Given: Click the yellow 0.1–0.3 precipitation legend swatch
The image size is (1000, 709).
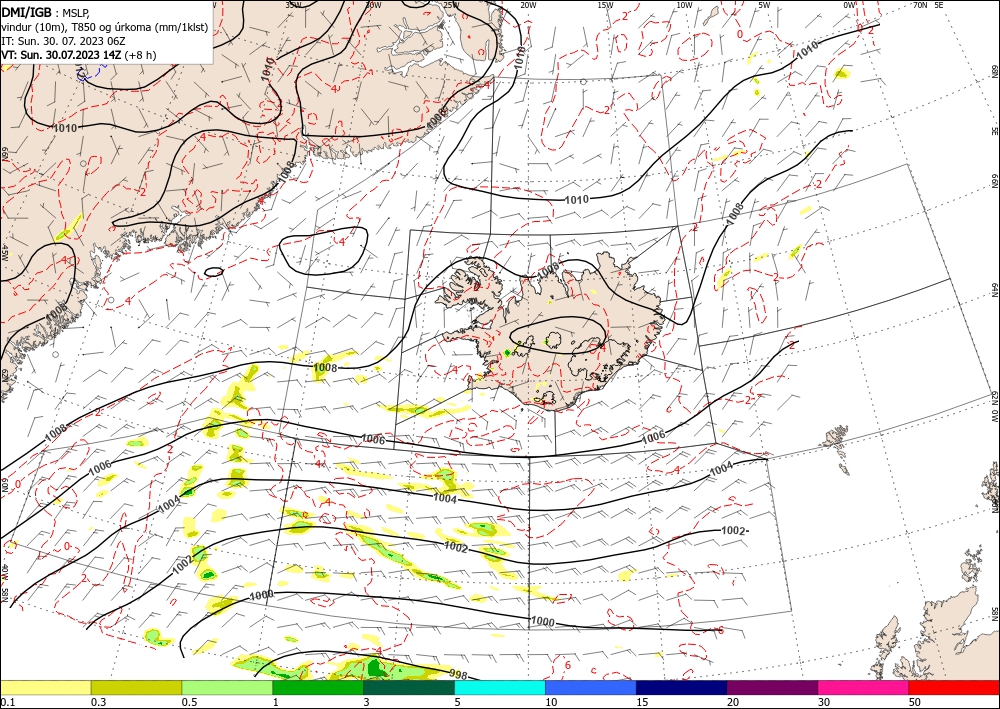Looking at the screenshot, I should (46, 687).
